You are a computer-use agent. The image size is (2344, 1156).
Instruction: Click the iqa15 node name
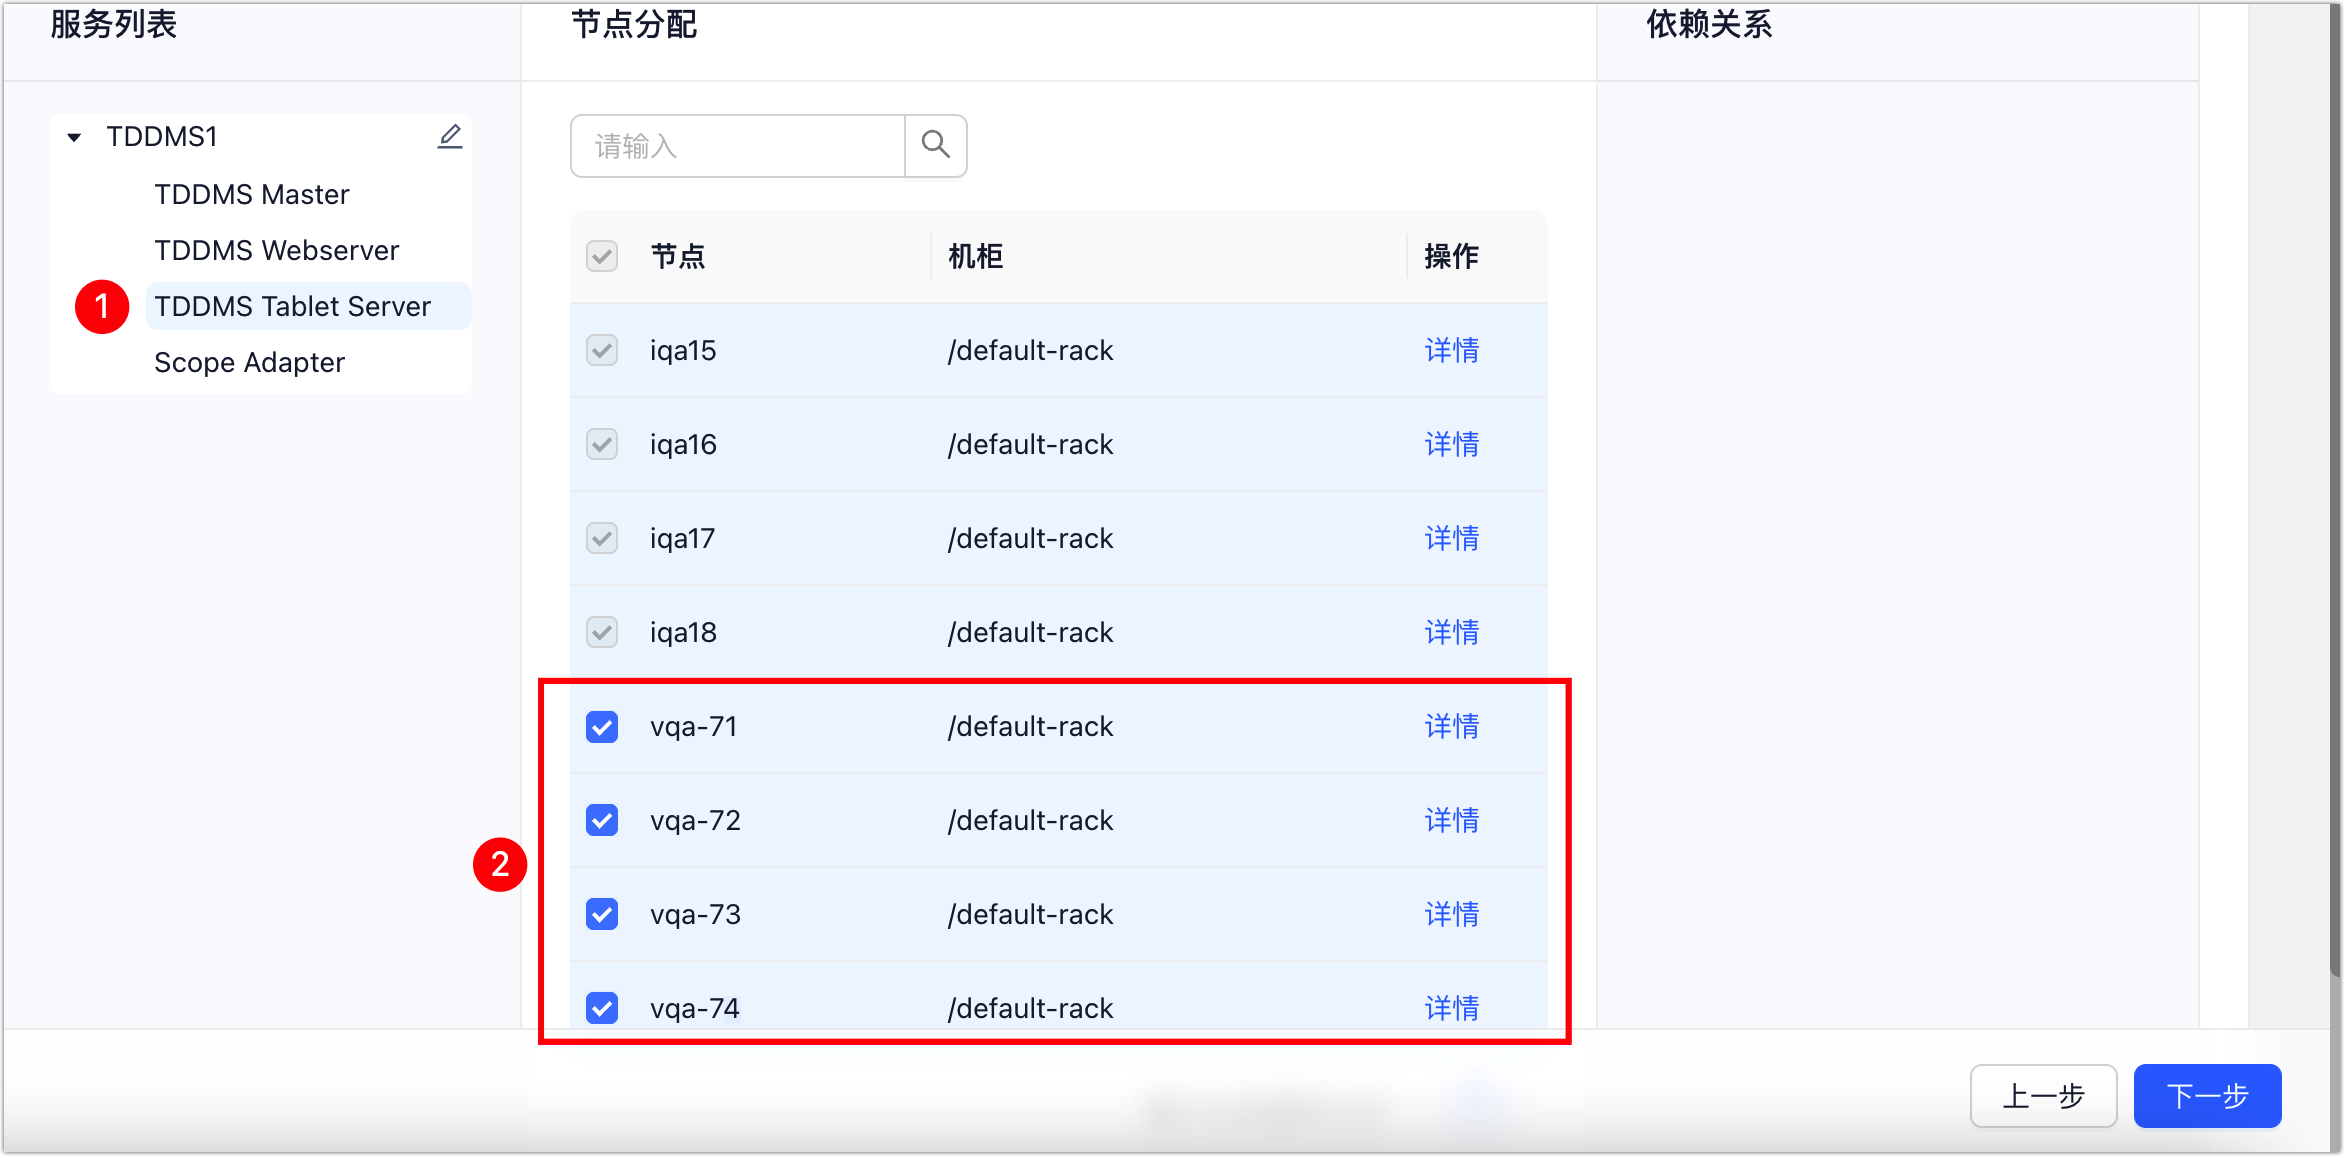[x=683, y=350]
